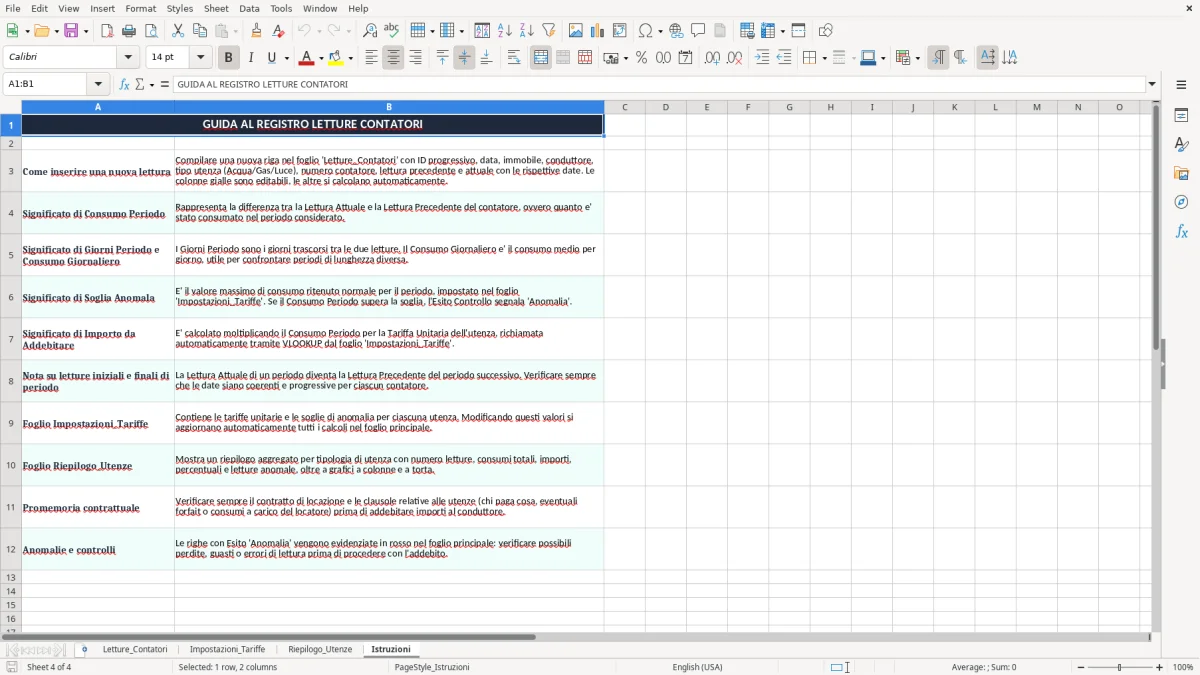Open sidebar Functions fx panel icon
The height and width of the screenshot is (675, 1200).
point(1181,232)
